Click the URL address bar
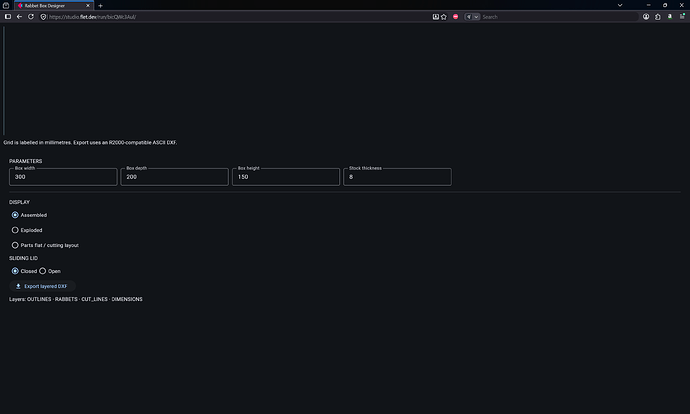This screenshot has width=690, height=414. coord(238,17)
